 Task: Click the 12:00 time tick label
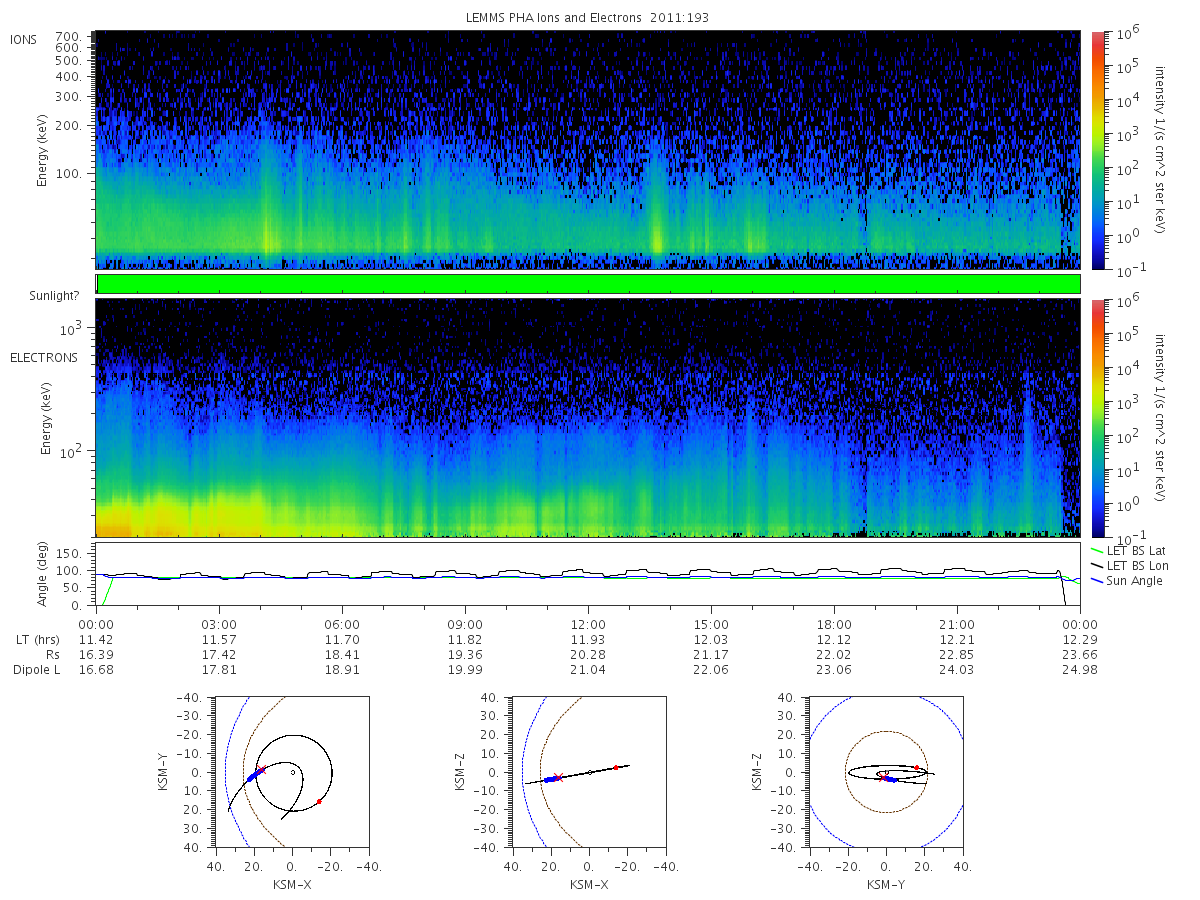coord(588,623)
